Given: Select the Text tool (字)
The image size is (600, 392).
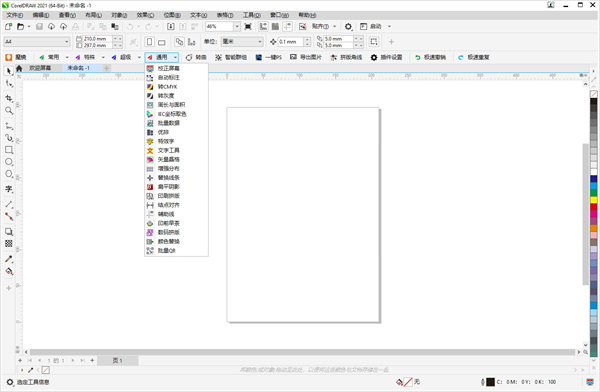Looking at the screenshot, I should click(x=9, y=189).
